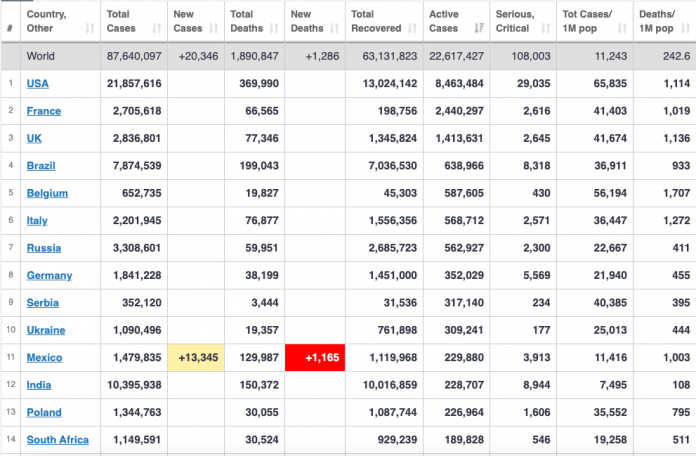Select World total deaths 1,890,847
Screen dimensions: 696x456
click(x=254, y=56)
